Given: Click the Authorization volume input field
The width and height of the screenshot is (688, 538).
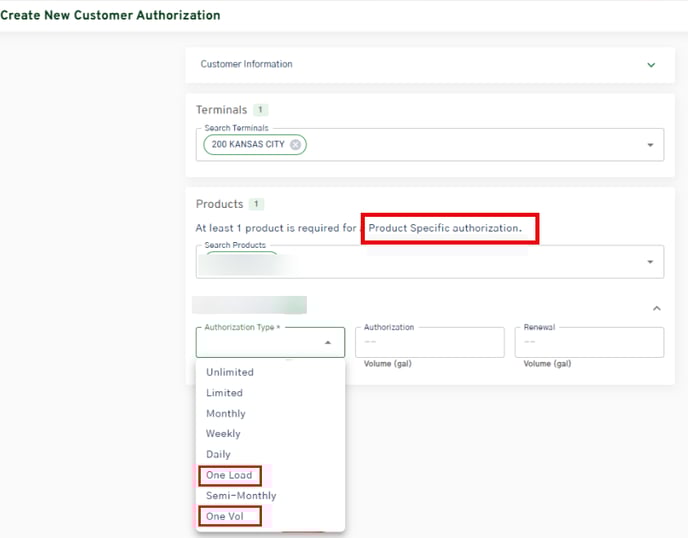Looking at the screenshot, I should click(429, 343).
